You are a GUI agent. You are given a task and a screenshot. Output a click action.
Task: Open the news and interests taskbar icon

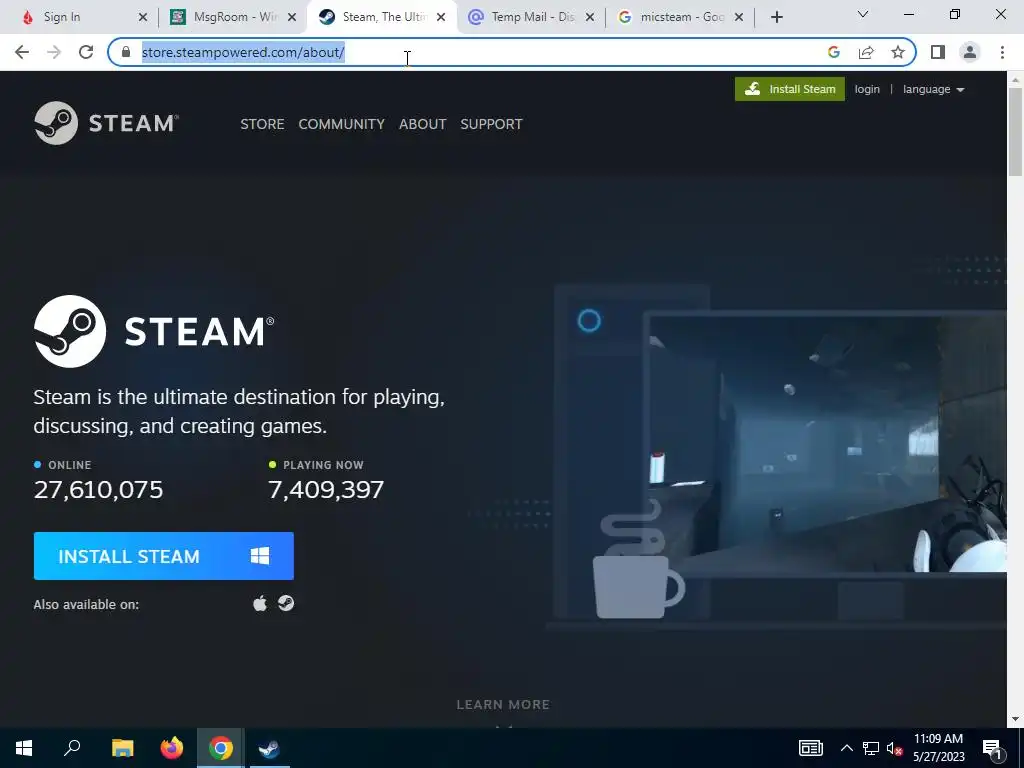[x=810, y=748]
